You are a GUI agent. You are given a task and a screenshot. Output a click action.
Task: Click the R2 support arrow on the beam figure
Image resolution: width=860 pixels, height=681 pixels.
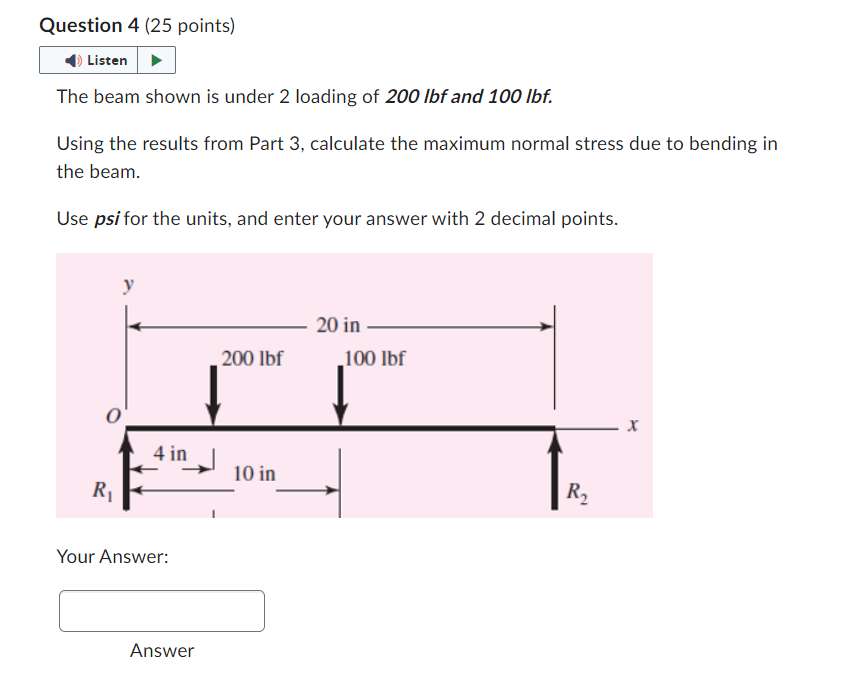pyautogui.click(x=556, y=470)
